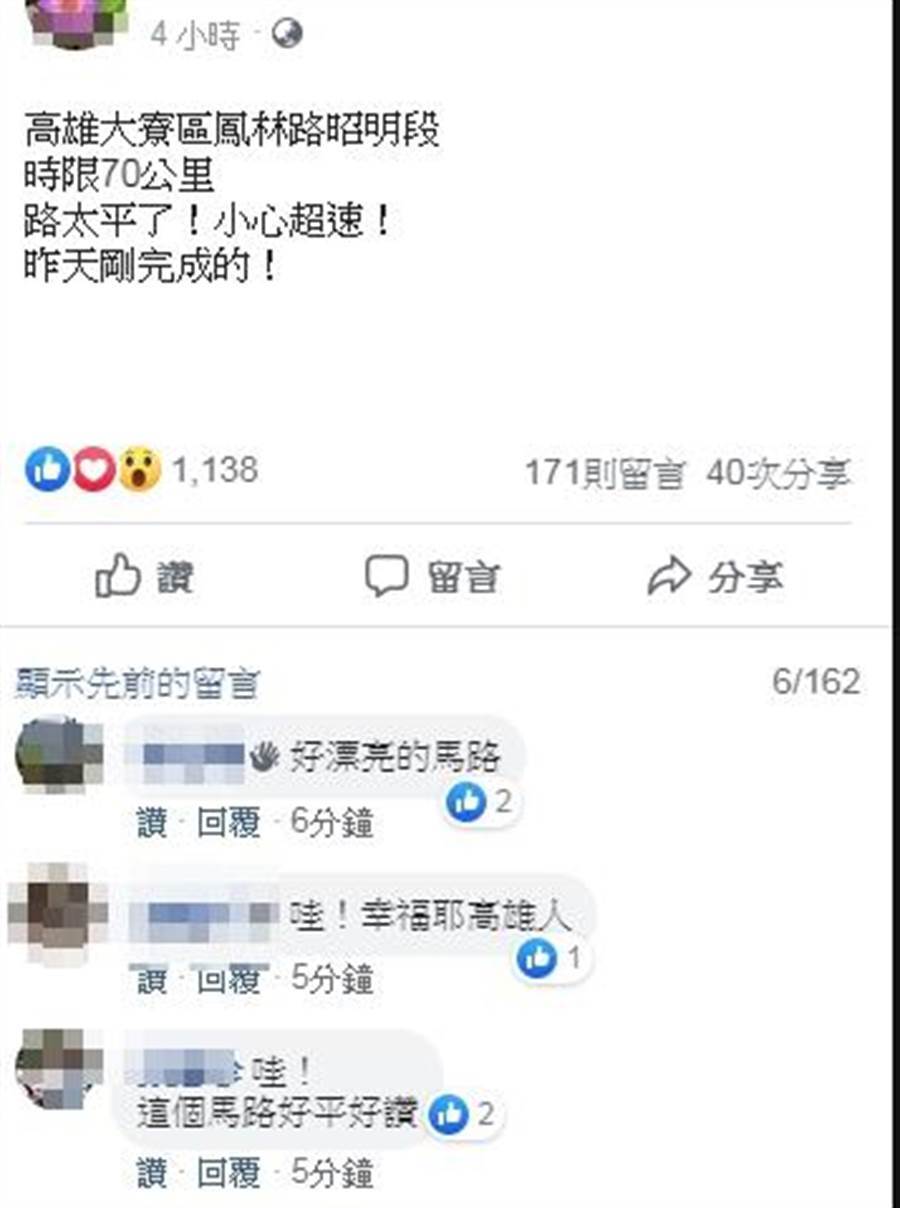Click the public globe privacy icon
The image size is (900, 1208).
[287, 35]
